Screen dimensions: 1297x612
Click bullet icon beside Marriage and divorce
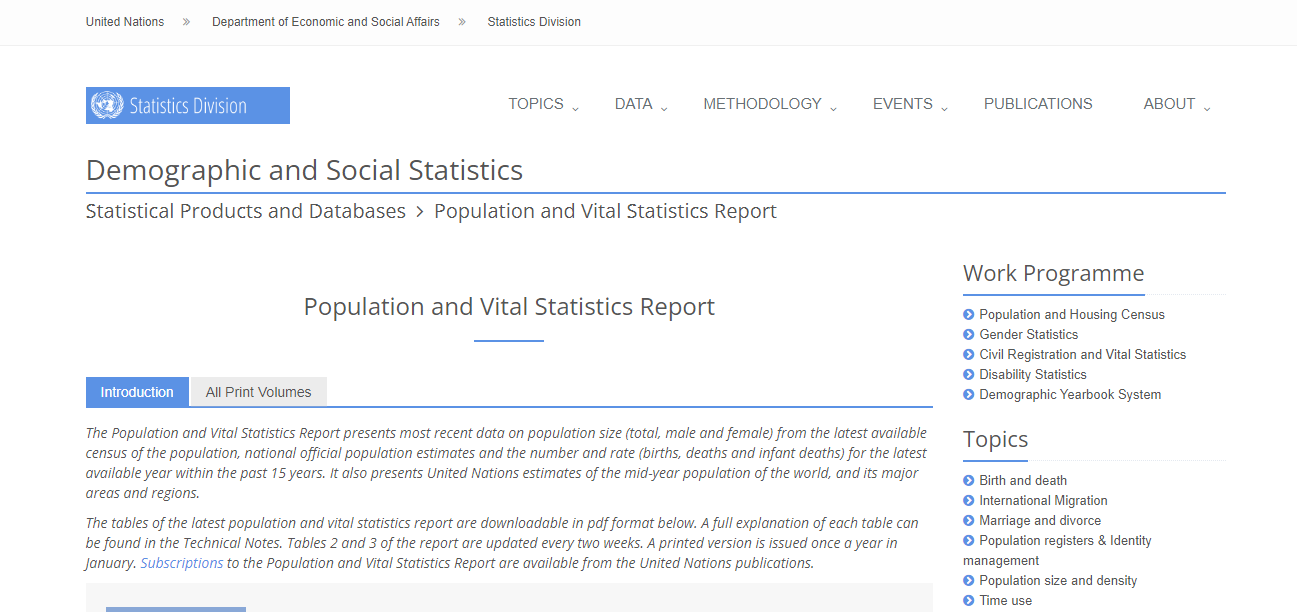(968, 520)
